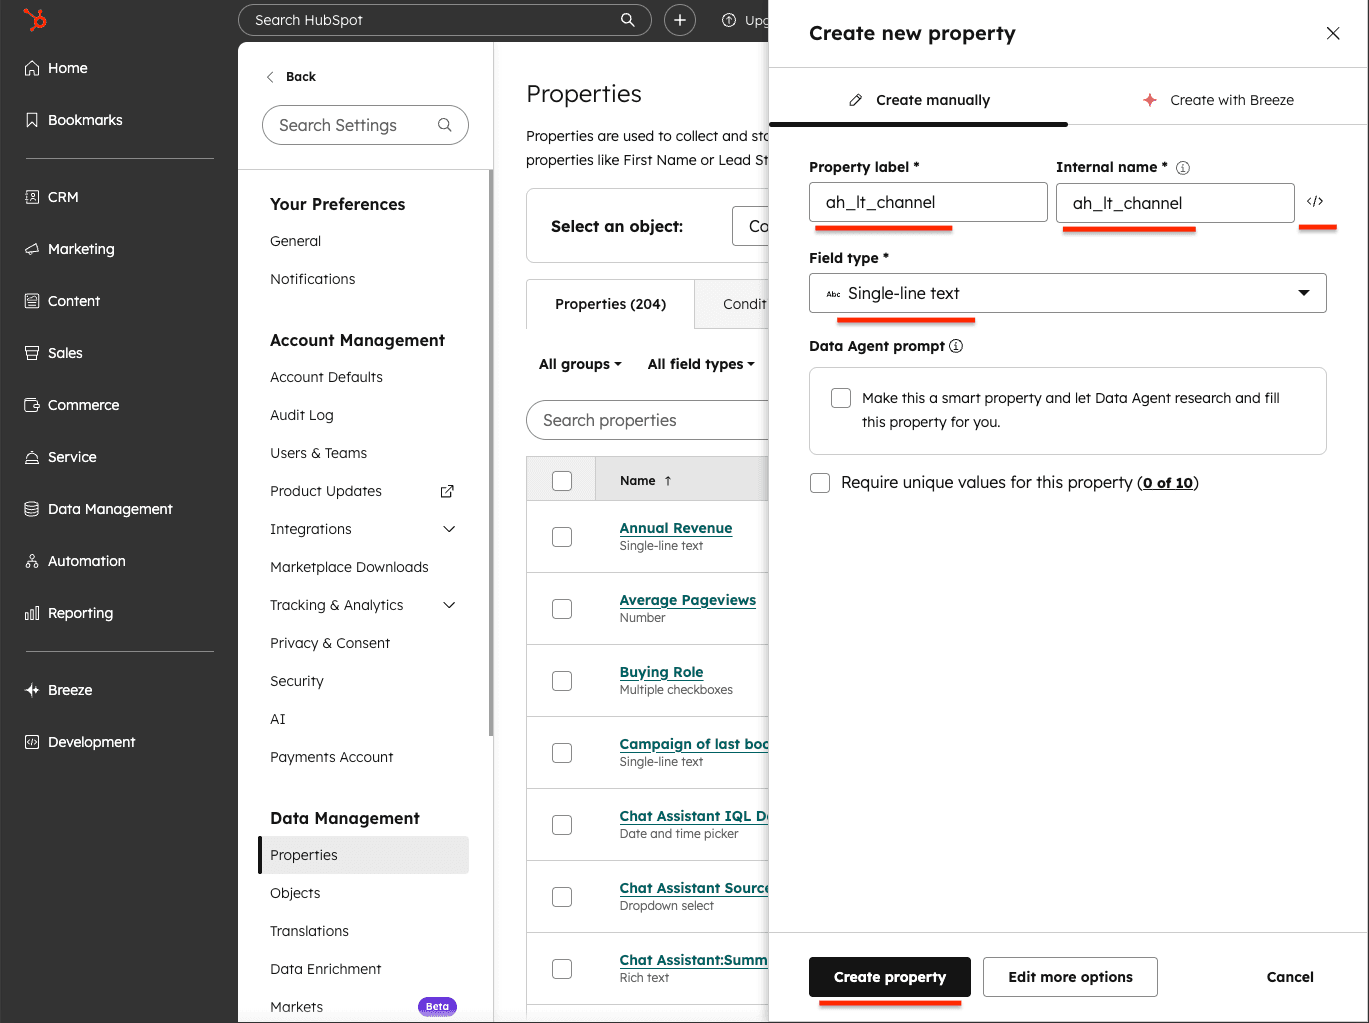
Task: Open the Properties (204) tab
Action: pos(609,304)
